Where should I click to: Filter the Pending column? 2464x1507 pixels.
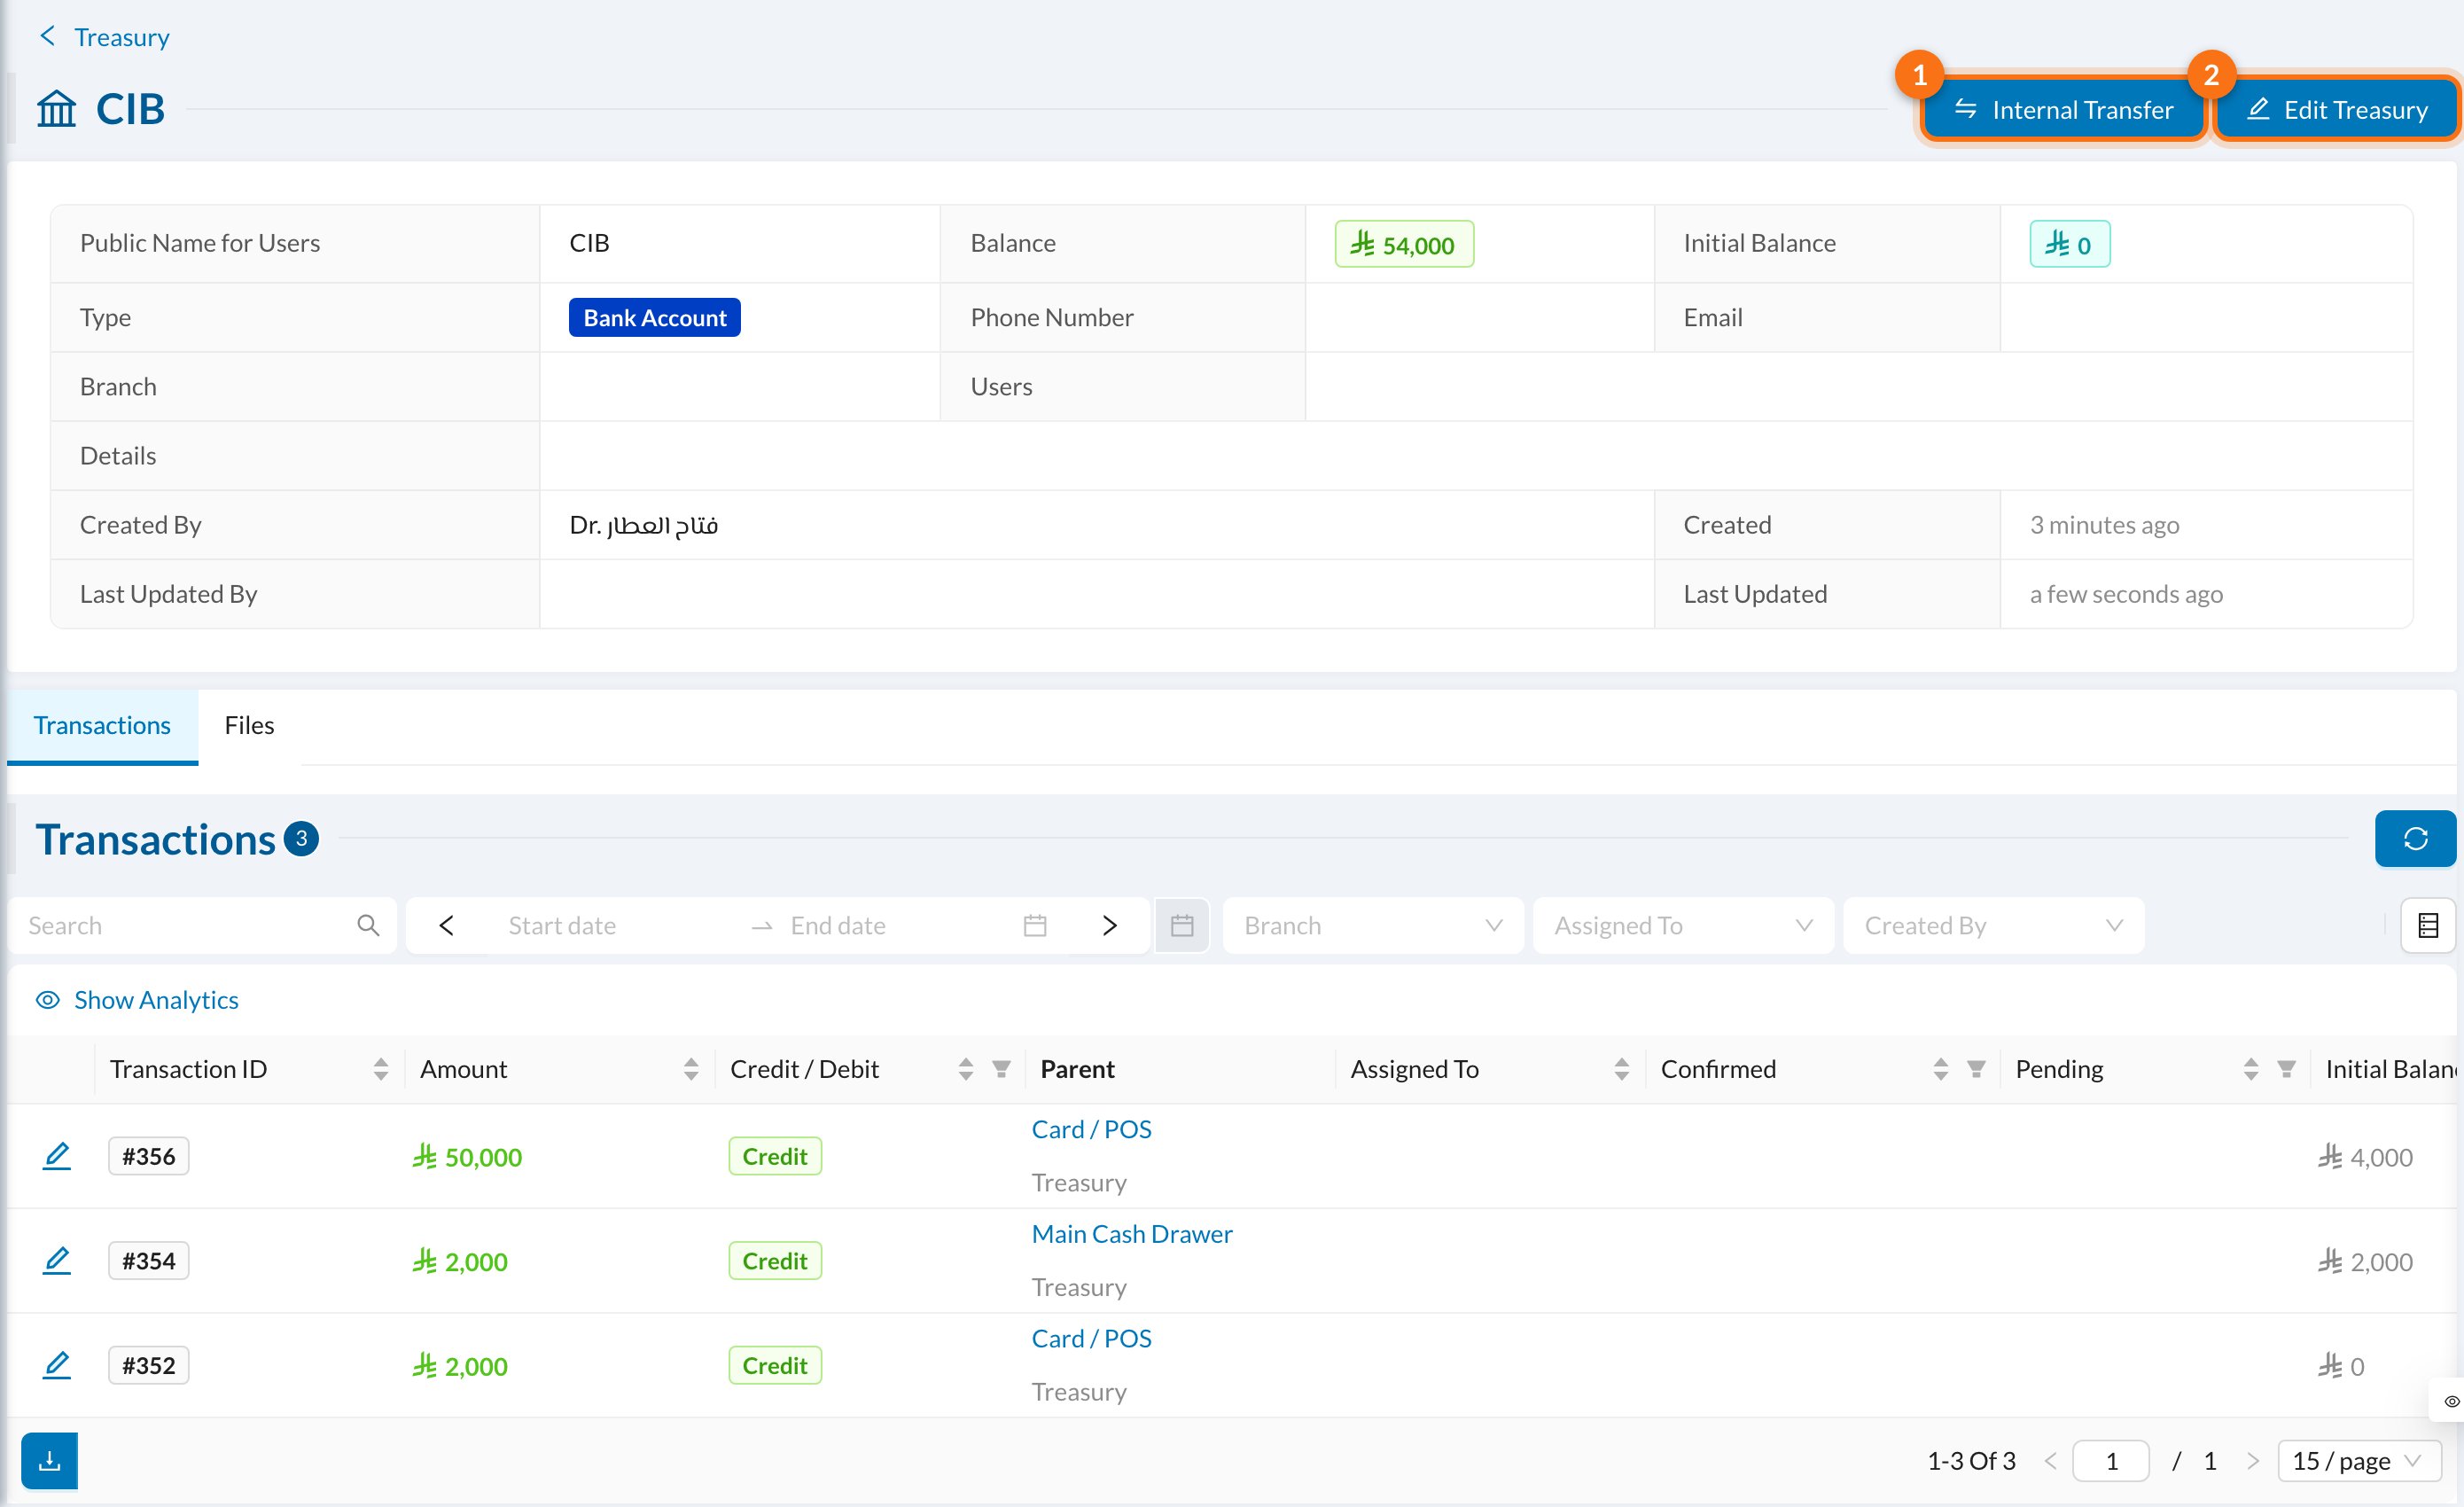point(2286,1069)
